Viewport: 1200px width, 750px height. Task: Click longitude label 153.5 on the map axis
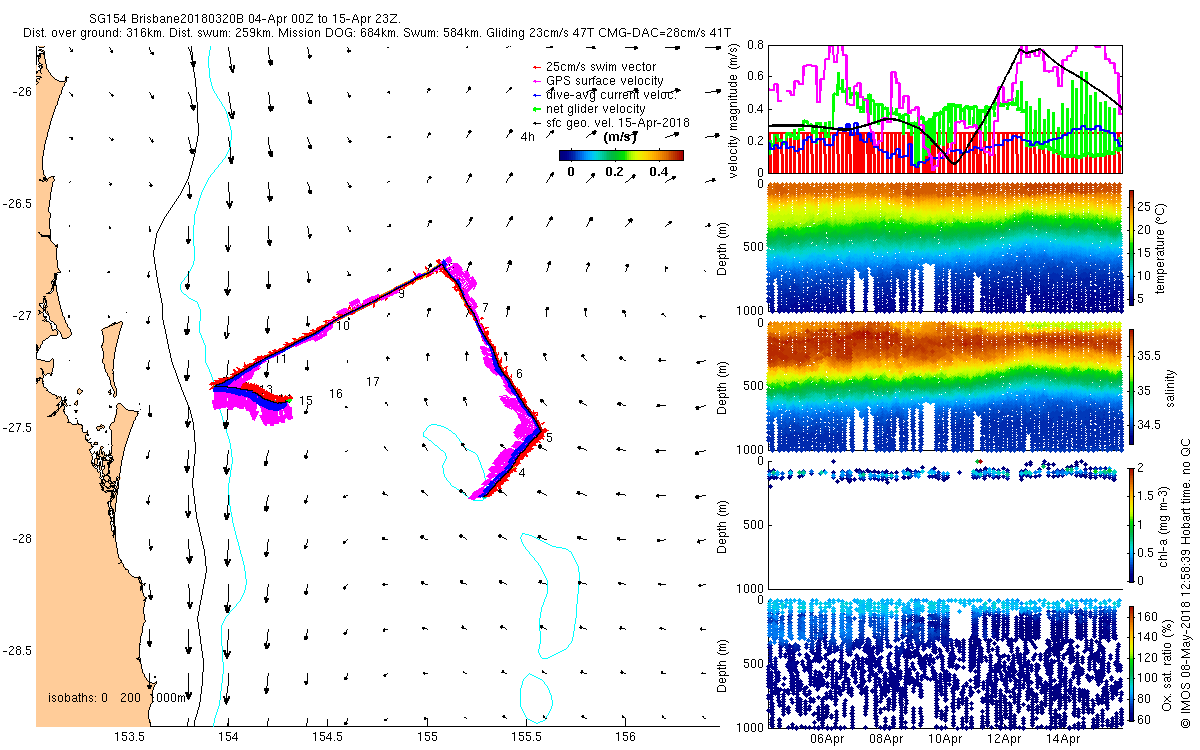[131, 737]
